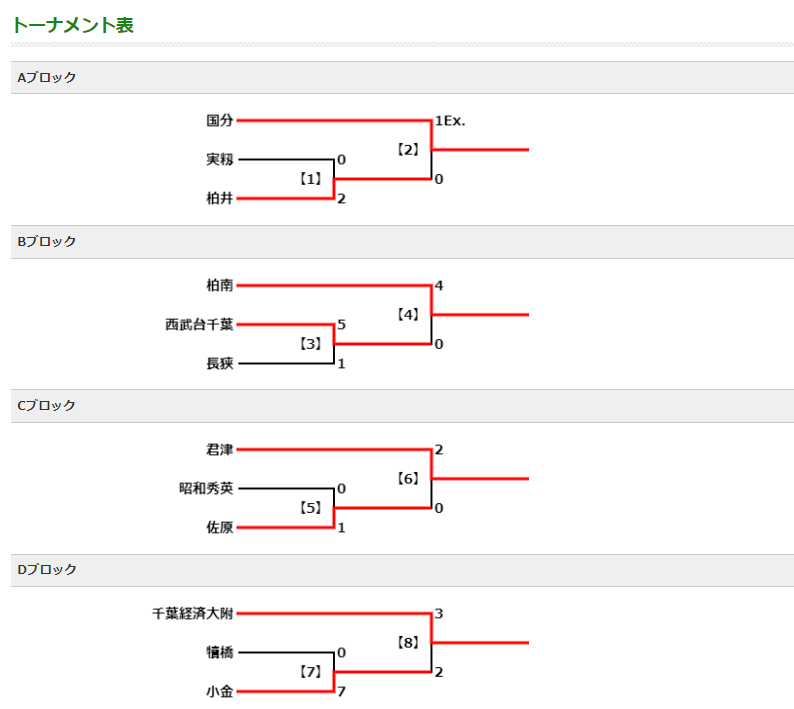The image size is (794, 709).
Task: Open match 【8】 in D block
Action: 408,643
